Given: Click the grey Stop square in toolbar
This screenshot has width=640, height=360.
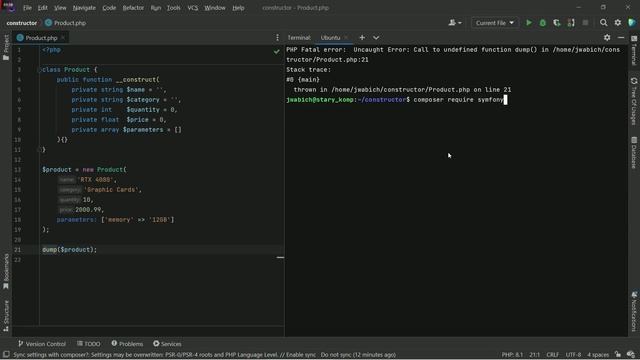Looking at the screenshot, I should 585,23.
